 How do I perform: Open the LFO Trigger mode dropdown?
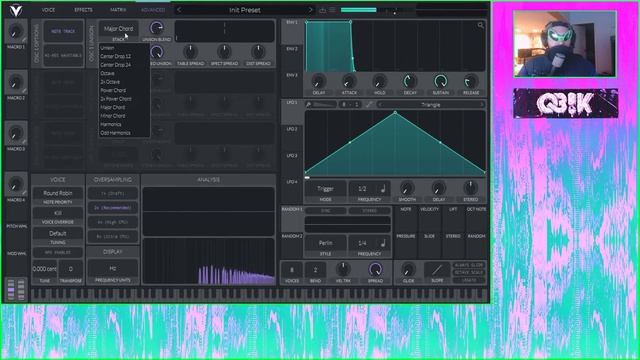pos(325,189)
